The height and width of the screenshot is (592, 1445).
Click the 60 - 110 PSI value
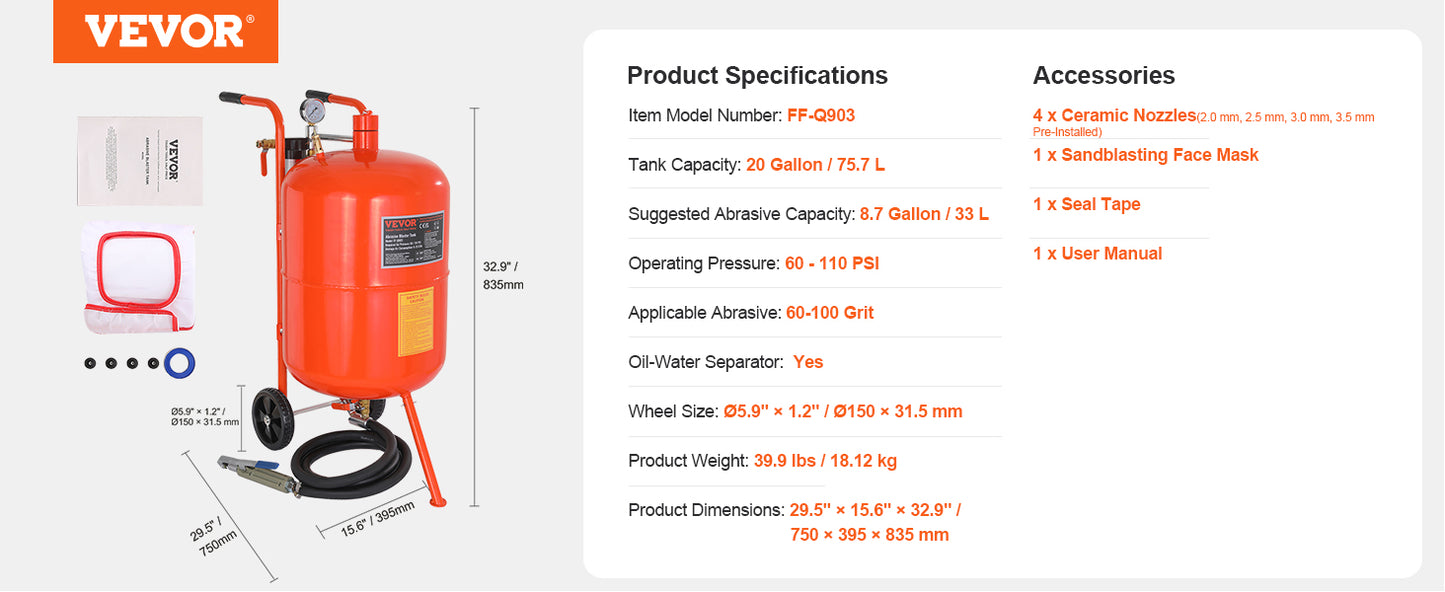click(x=832, y=263)
